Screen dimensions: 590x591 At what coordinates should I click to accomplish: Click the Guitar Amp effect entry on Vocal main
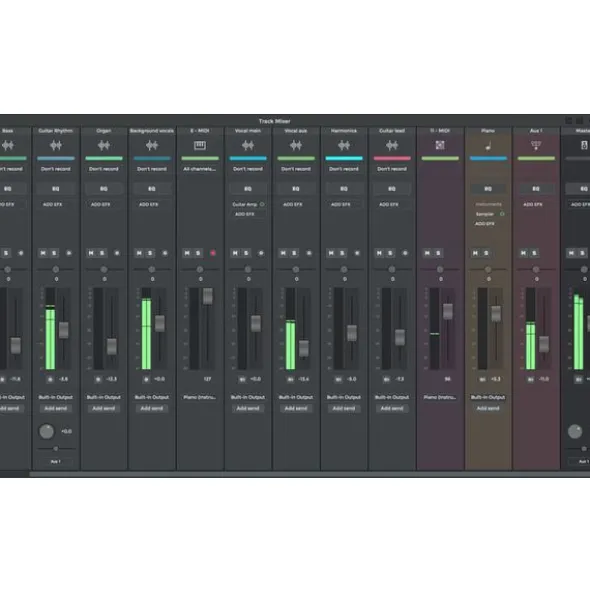(x=245, y=204)
